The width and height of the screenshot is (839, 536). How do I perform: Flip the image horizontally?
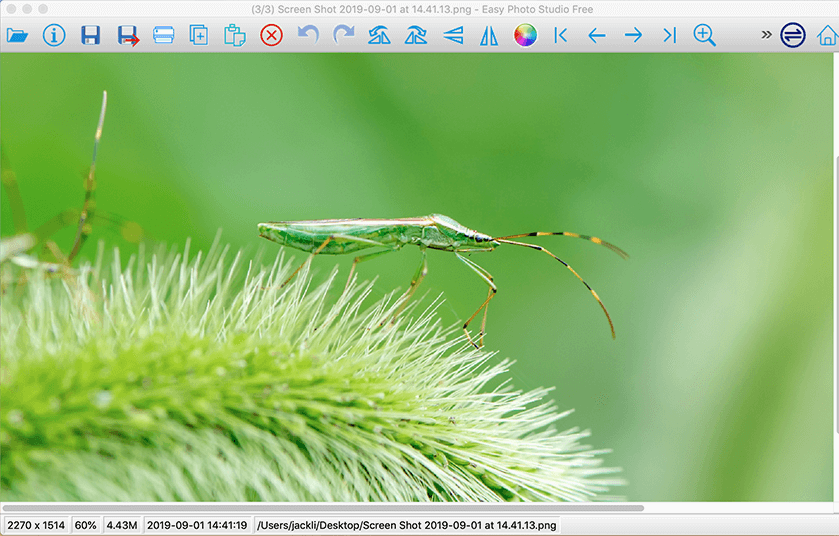(489, 36)
